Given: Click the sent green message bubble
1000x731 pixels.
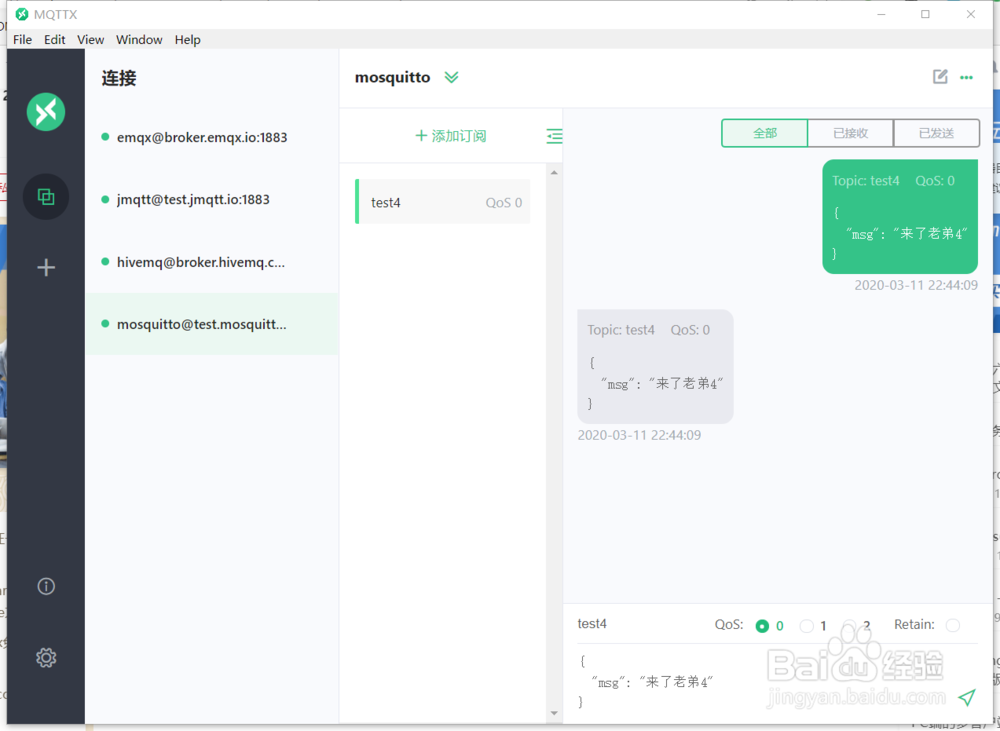Looking at the screenshot, I should pos(900,217).
